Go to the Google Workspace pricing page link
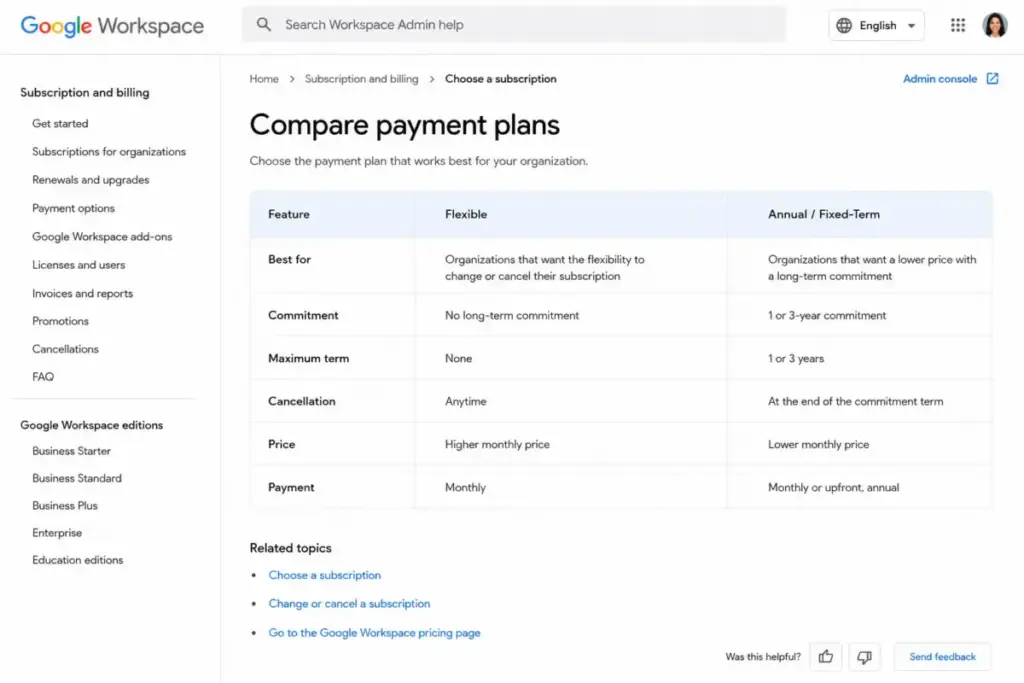 [374, 633]
